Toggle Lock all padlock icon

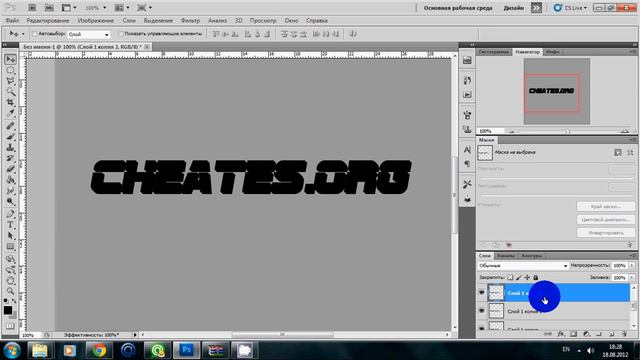(536, 278)
